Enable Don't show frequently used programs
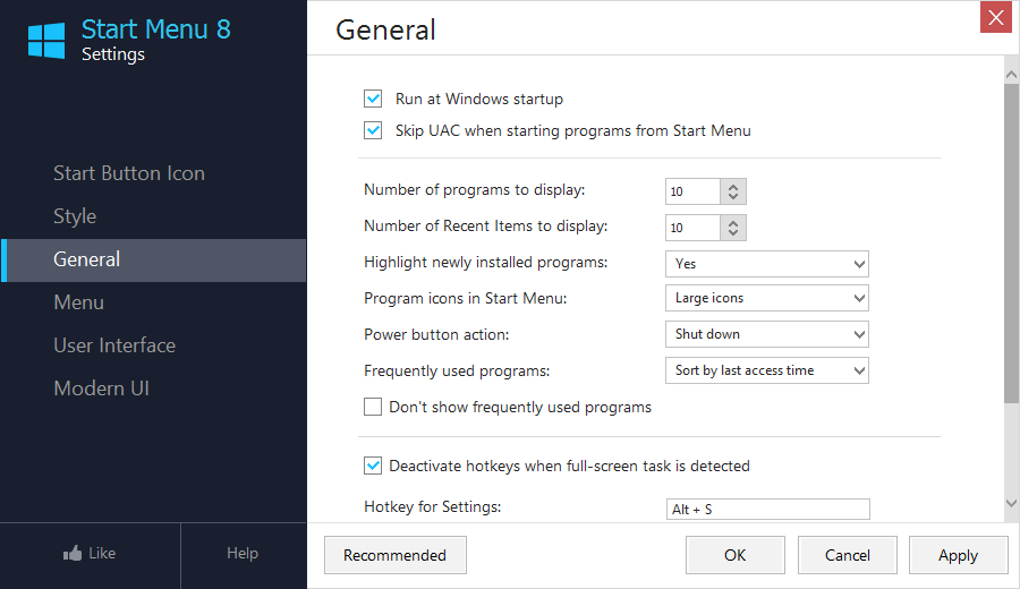Image resolution: width=1020 pixels, height=589 pixels. pyautogui.click(x=373, y=407)
